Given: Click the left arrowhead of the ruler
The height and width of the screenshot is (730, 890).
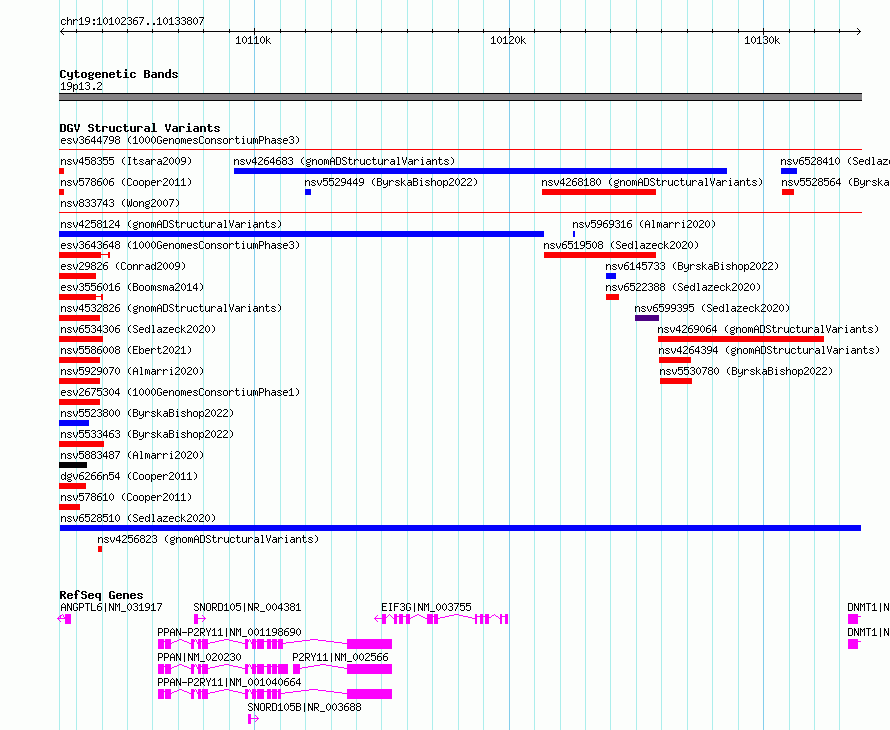Looking at the screenshot, I should (x=62, y=31).
